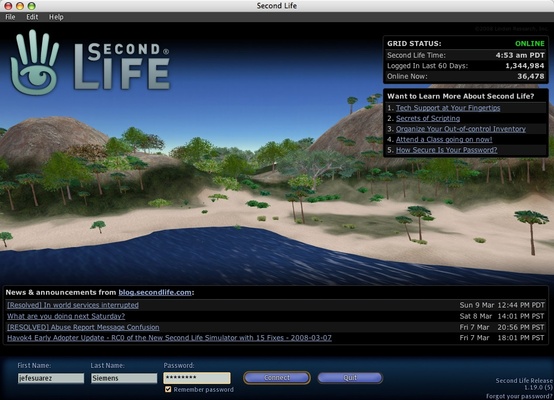Click the Second Life Release version text
The width and height of the screenshot is (554, 400).
point(524,384)
